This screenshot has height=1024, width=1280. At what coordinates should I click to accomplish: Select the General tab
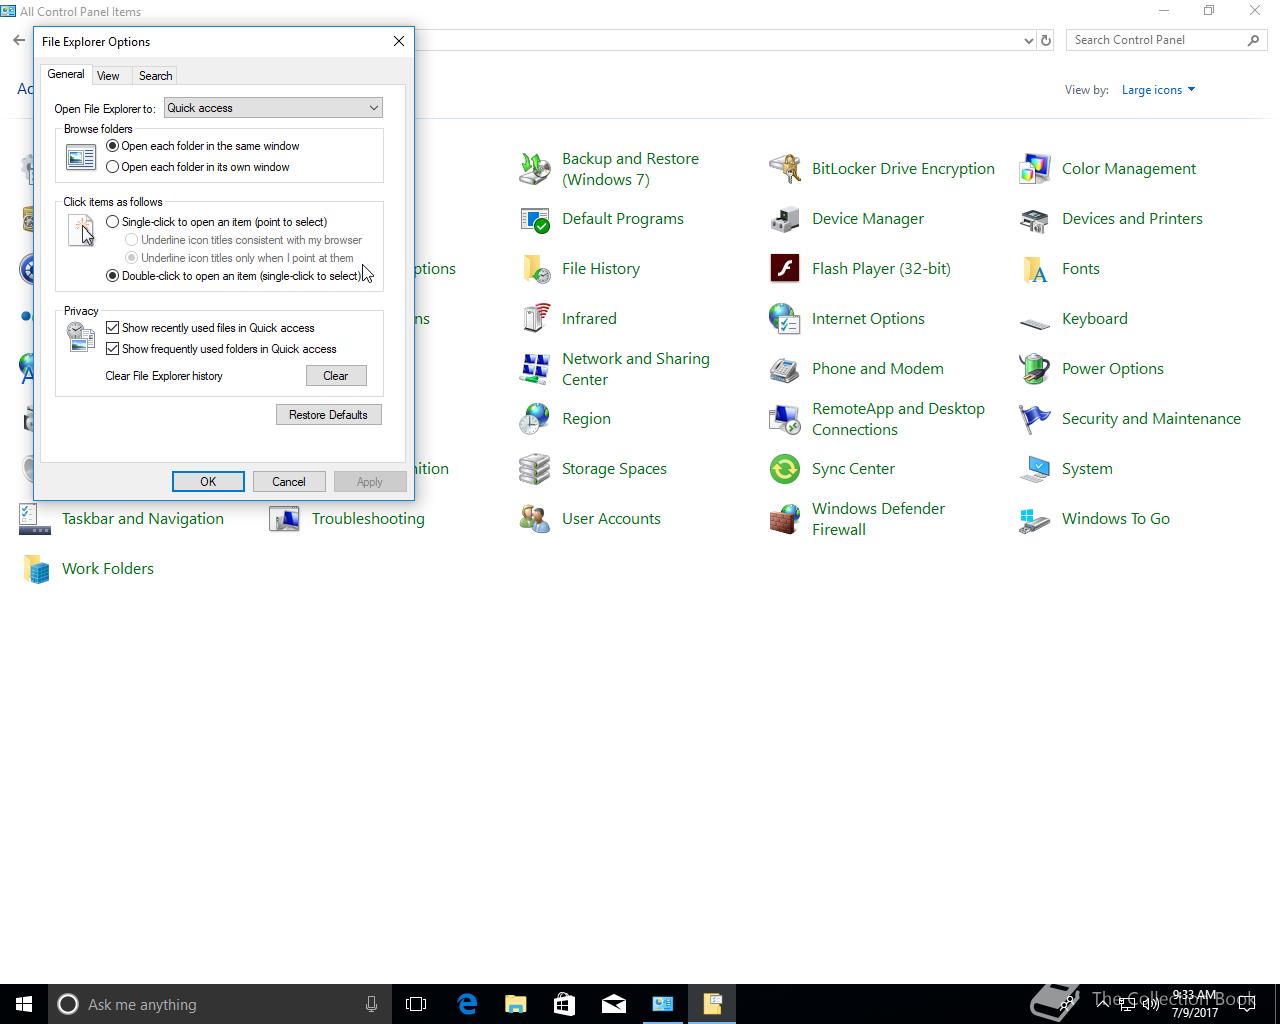[x=66, y=74]
